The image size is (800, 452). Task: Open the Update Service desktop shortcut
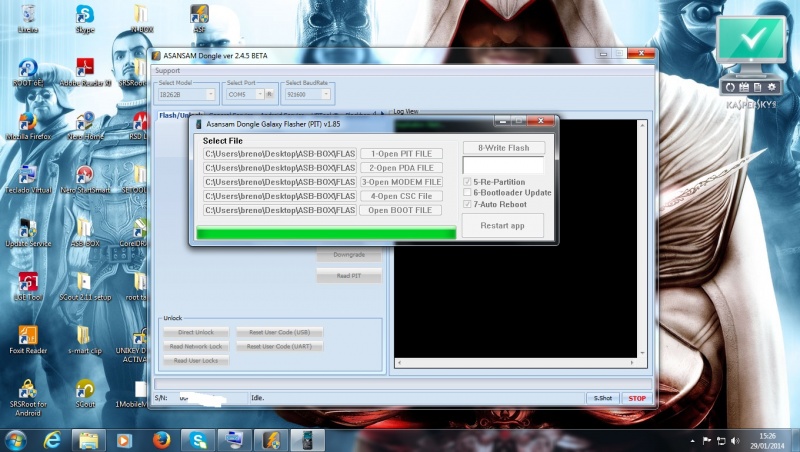tap(28, 233)
